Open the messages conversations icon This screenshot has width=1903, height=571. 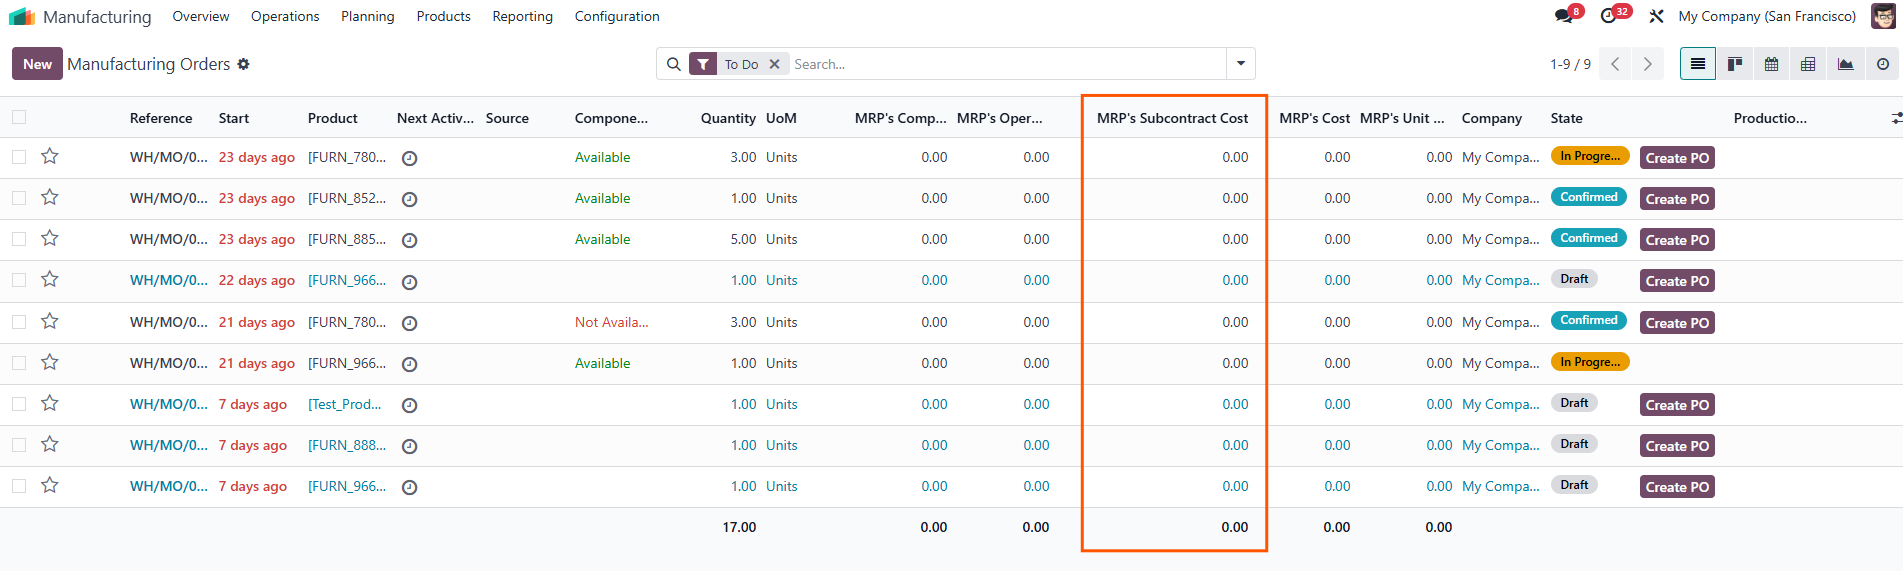coord(1564,16)
